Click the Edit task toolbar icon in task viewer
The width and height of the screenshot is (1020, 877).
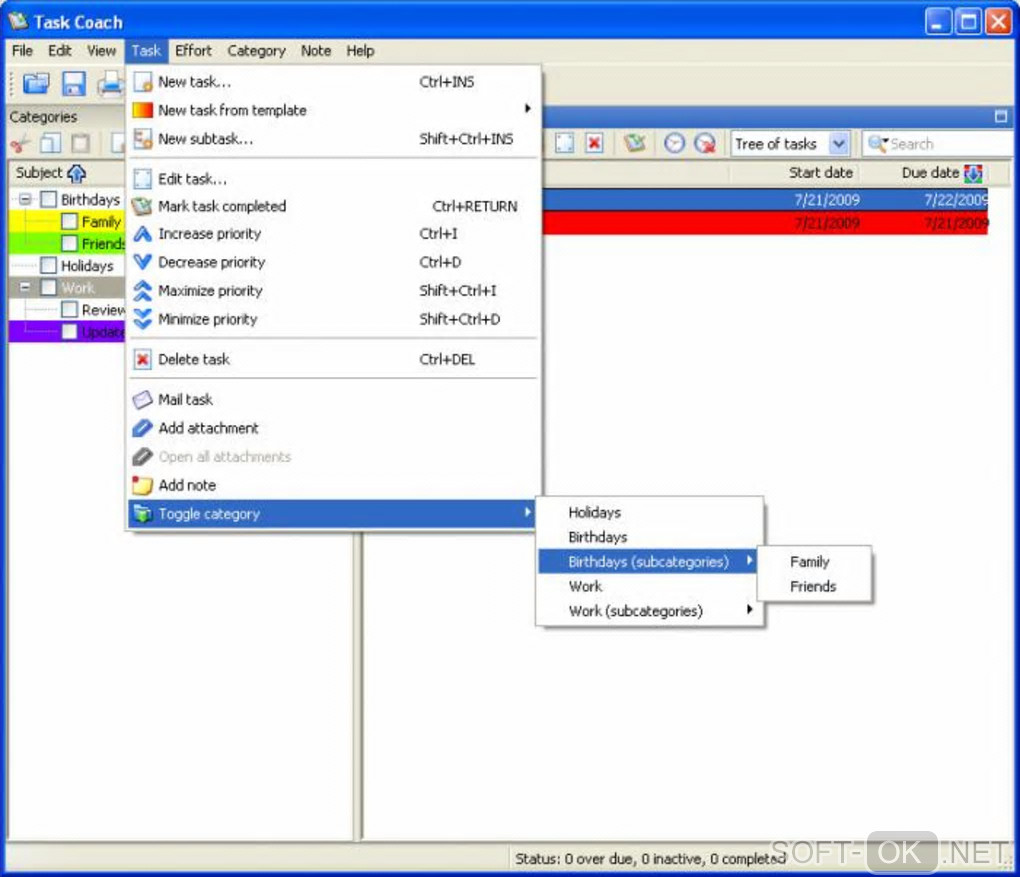point(564,143)
